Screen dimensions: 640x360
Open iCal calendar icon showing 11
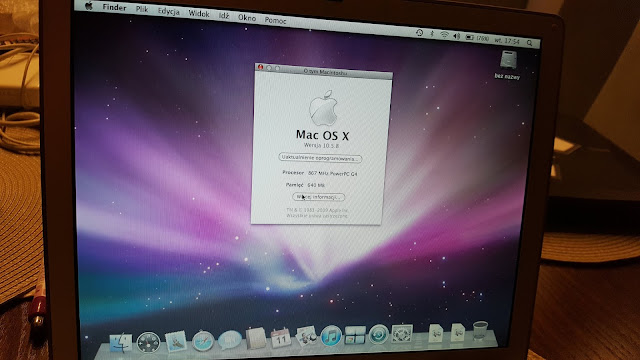coord(281,338)
